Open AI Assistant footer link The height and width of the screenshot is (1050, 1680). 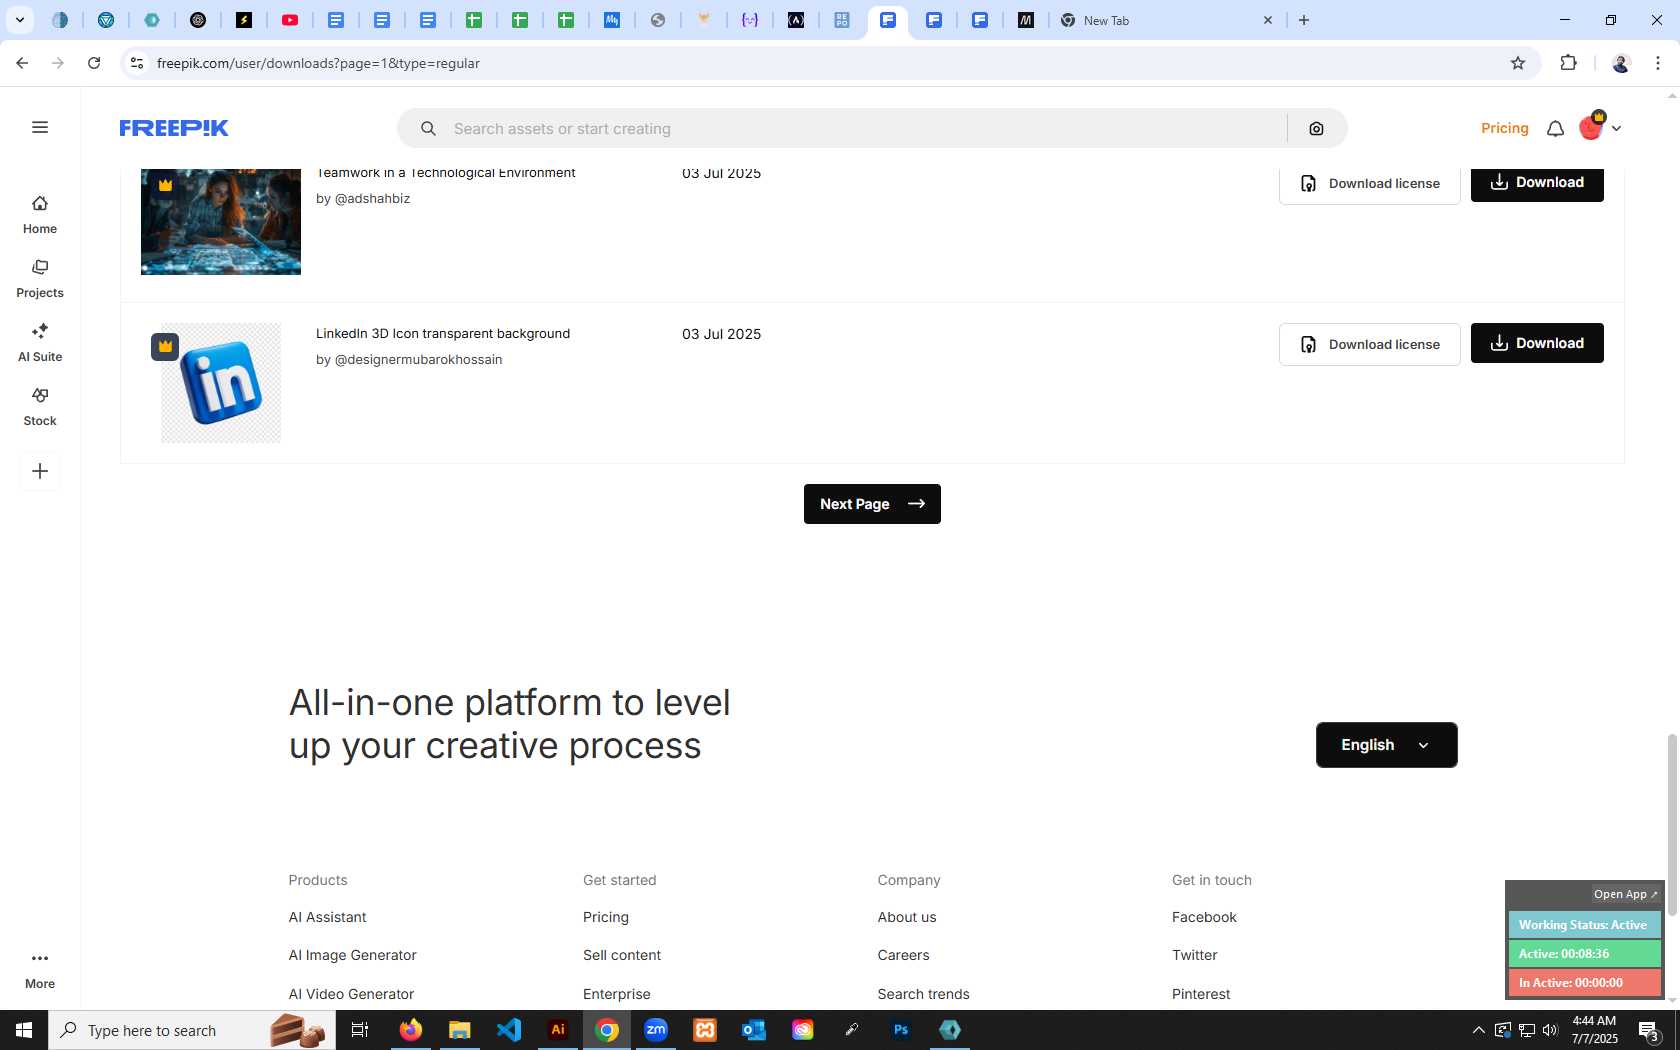pyautogui.click(x=327, y=917)
